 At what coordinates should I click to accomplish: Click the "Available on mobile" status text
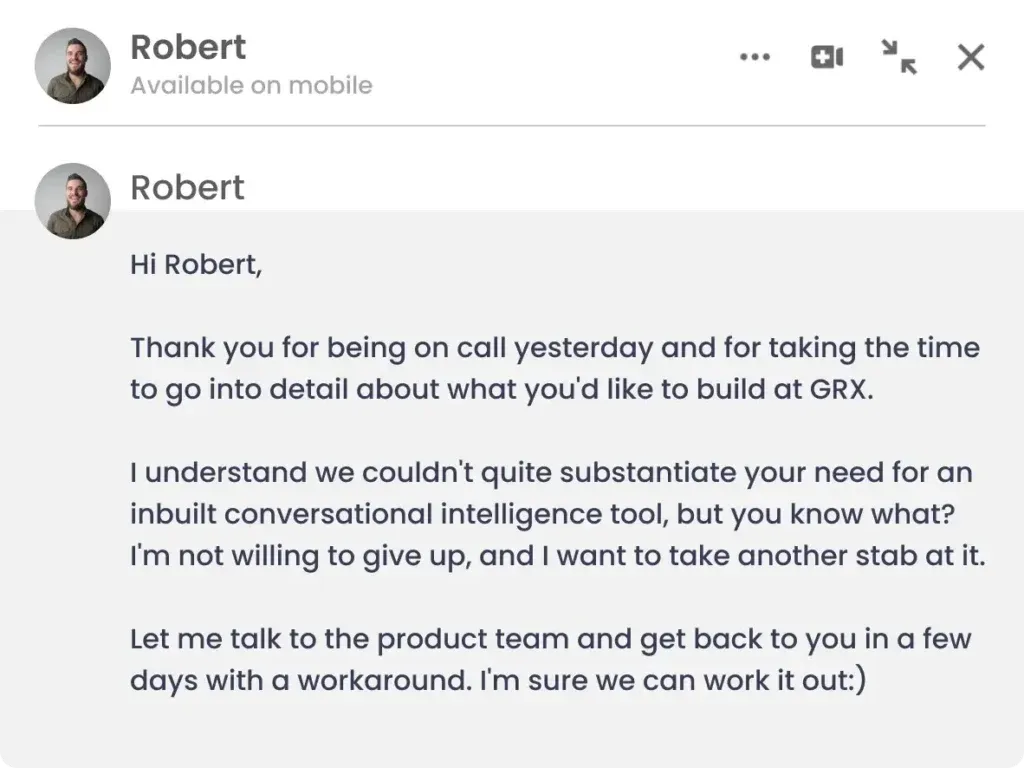(251, 86)
